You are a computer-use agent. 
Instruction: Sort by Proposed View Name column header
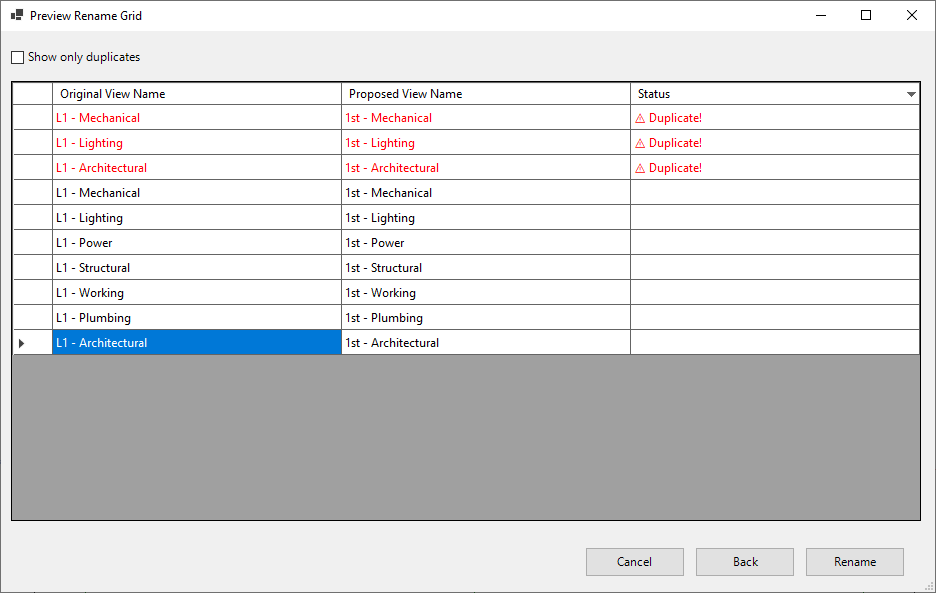coord(485,94)
